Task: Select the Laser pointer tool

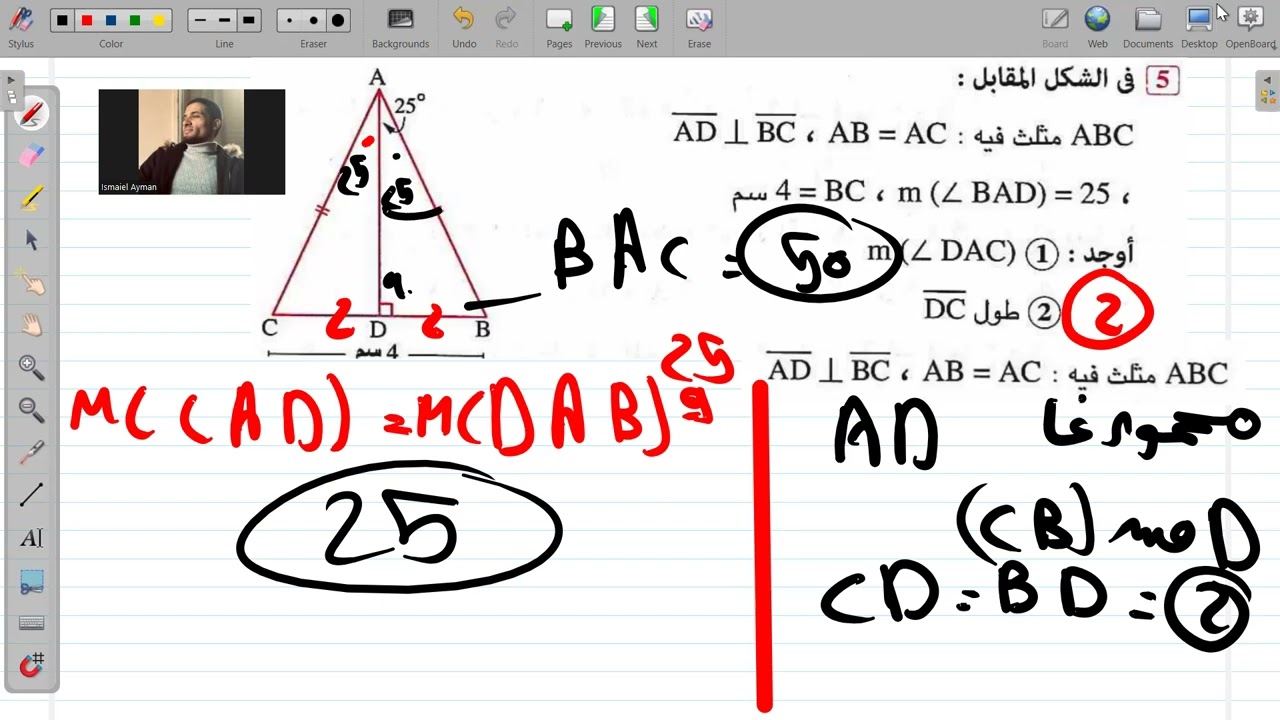Action: (32, 452)
